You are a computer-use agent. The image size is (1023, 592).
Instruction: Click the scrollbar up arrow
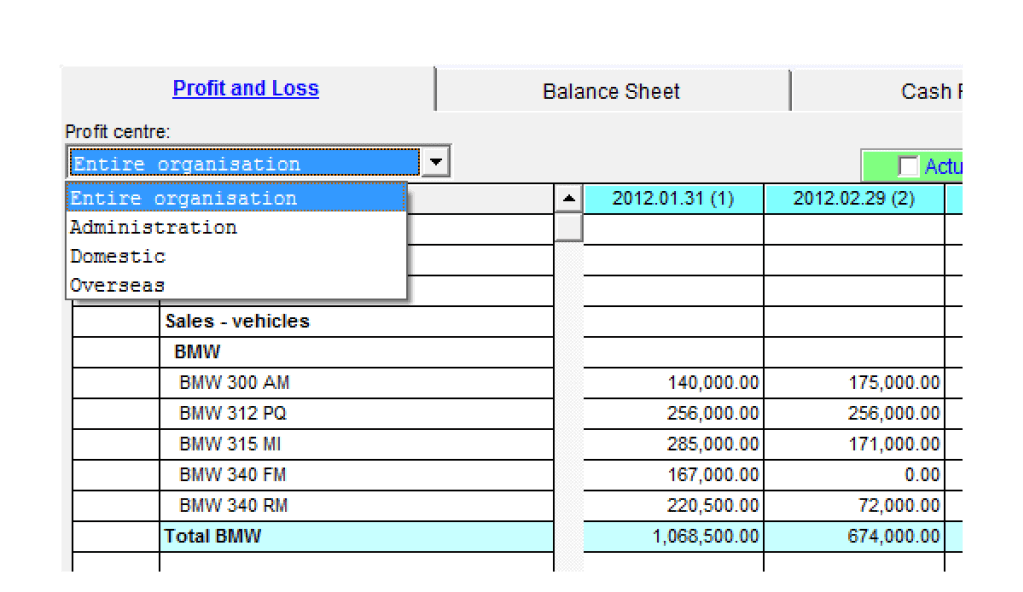click(568, 199)
